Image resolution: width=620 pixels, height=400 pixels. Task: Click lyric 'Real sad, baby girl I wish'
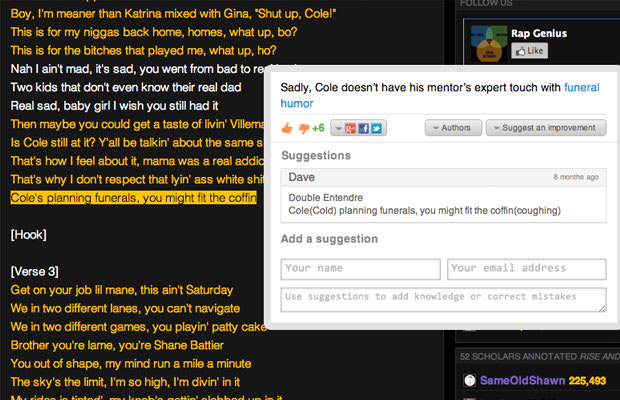(114, 106)
